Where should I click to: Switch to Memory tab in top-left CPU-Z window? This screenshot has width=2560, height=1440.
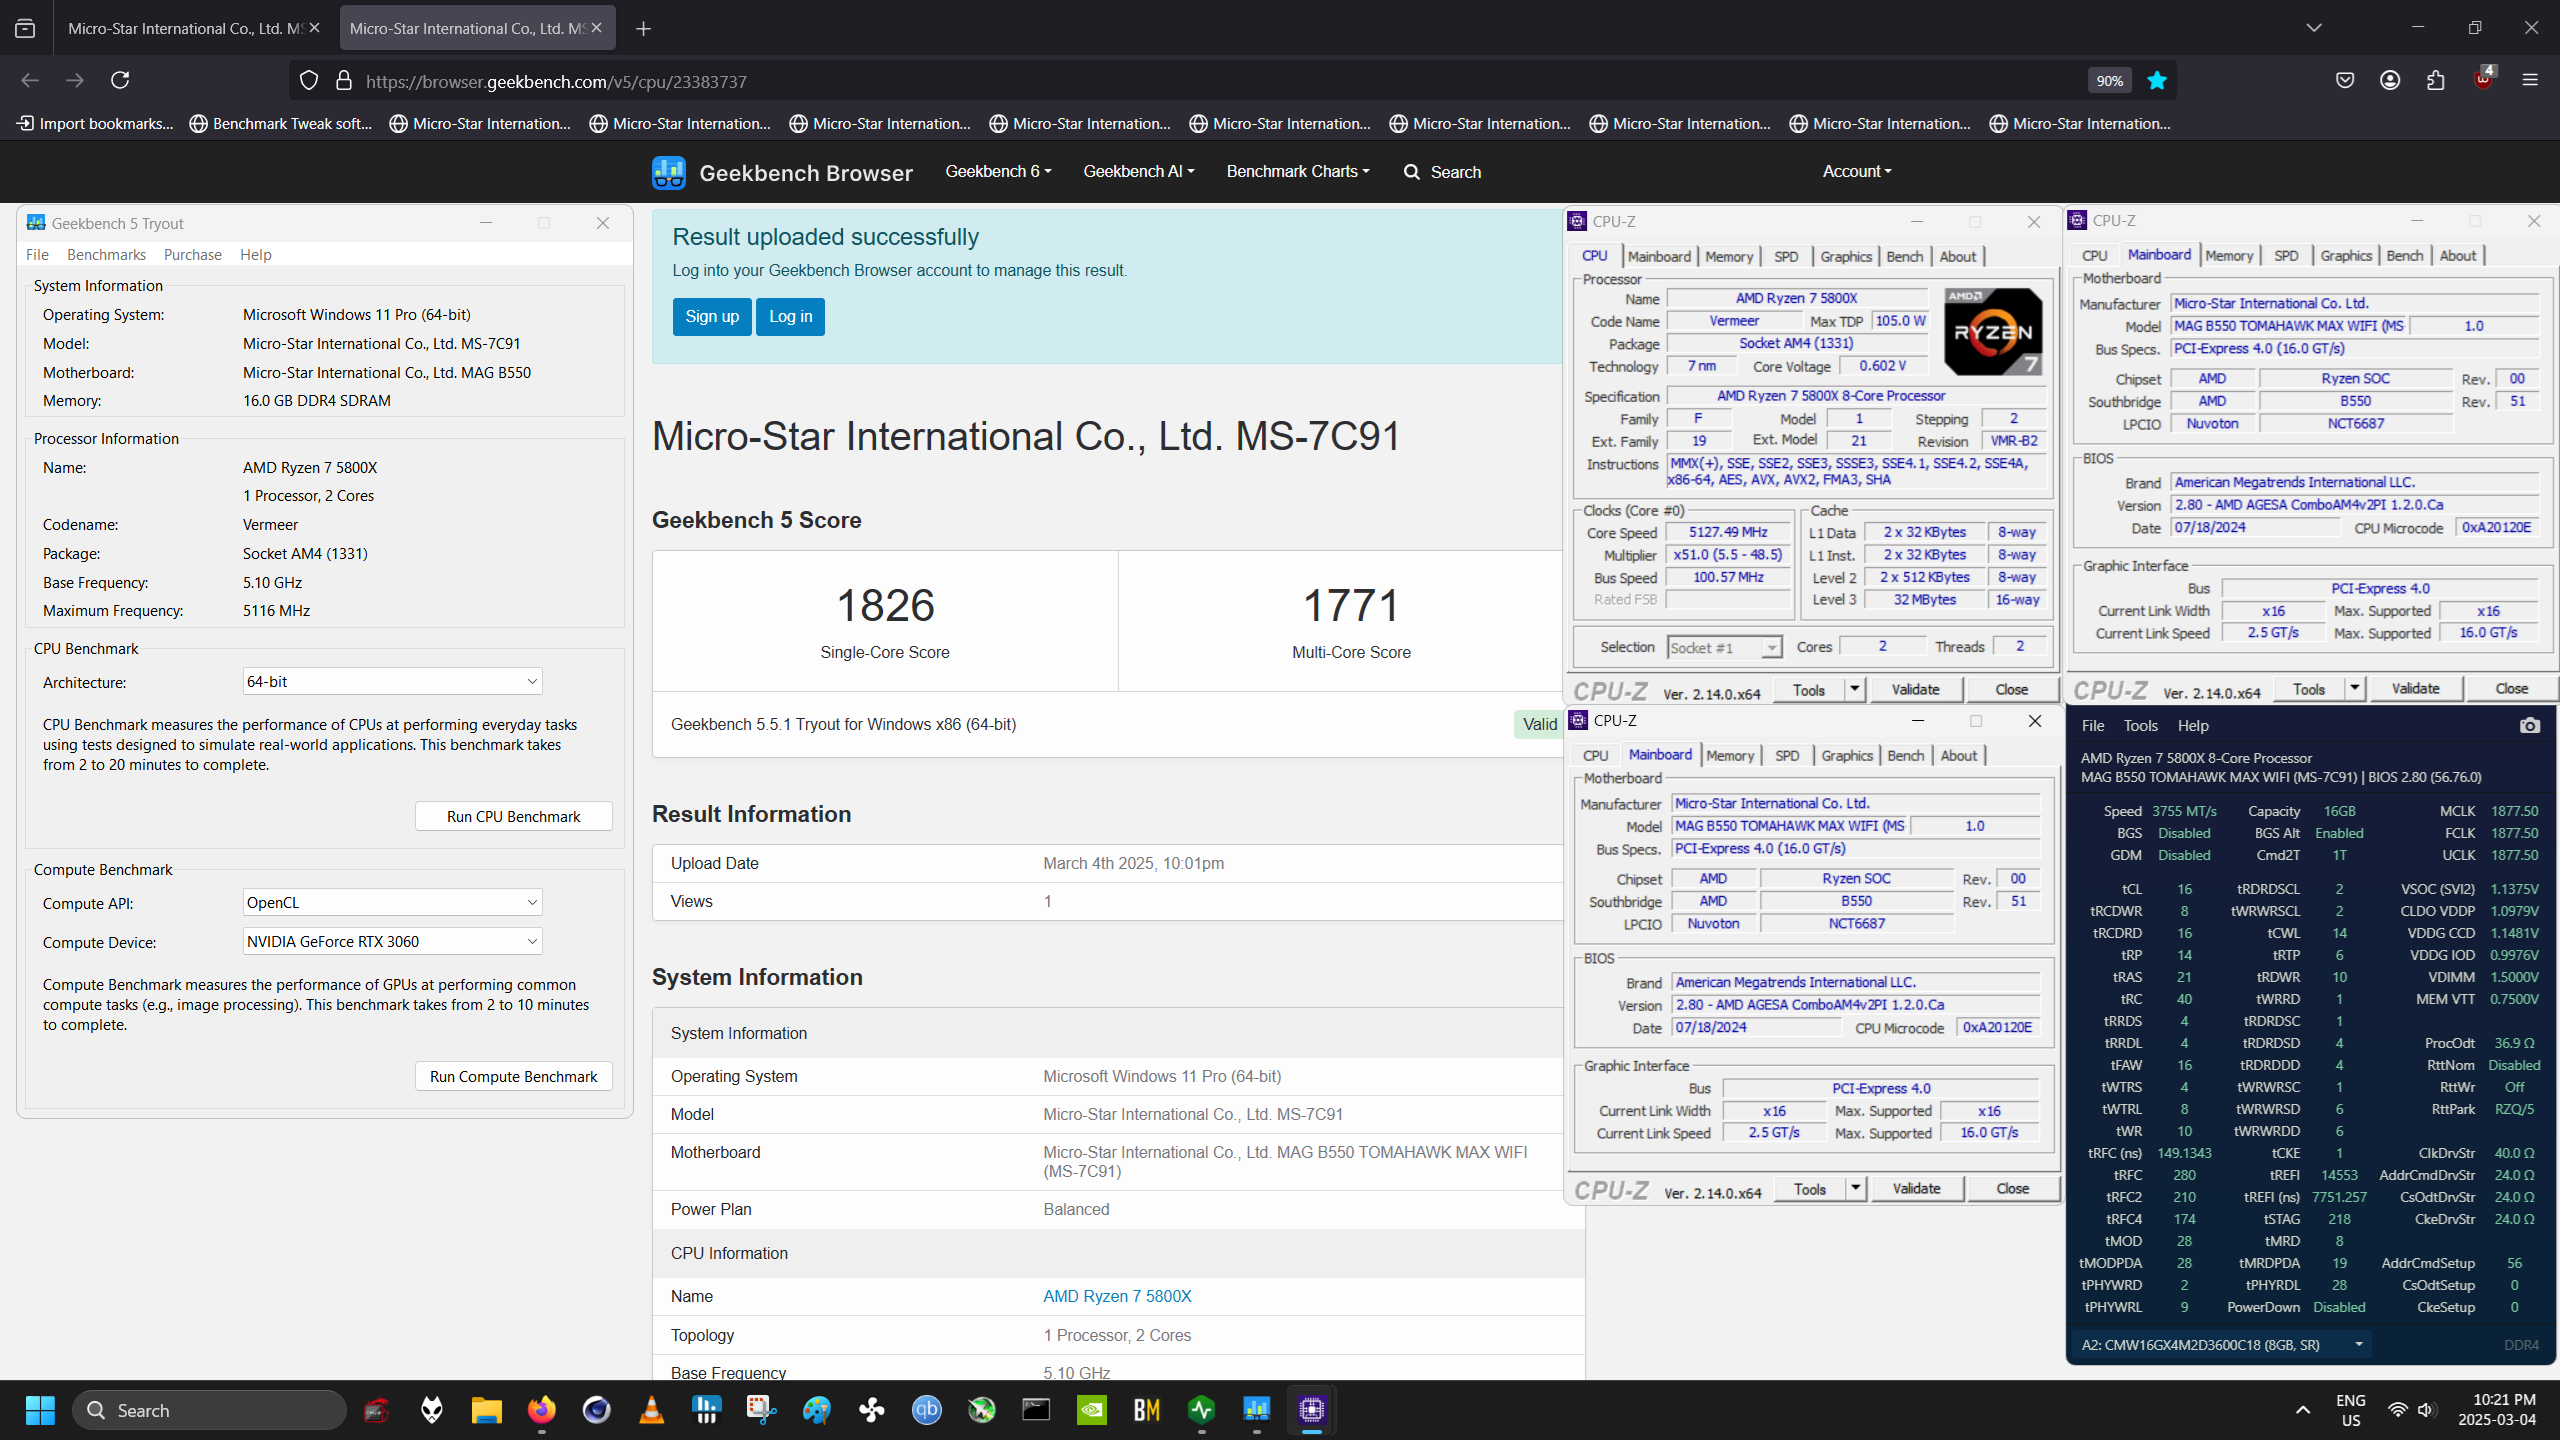(1729, 257)
